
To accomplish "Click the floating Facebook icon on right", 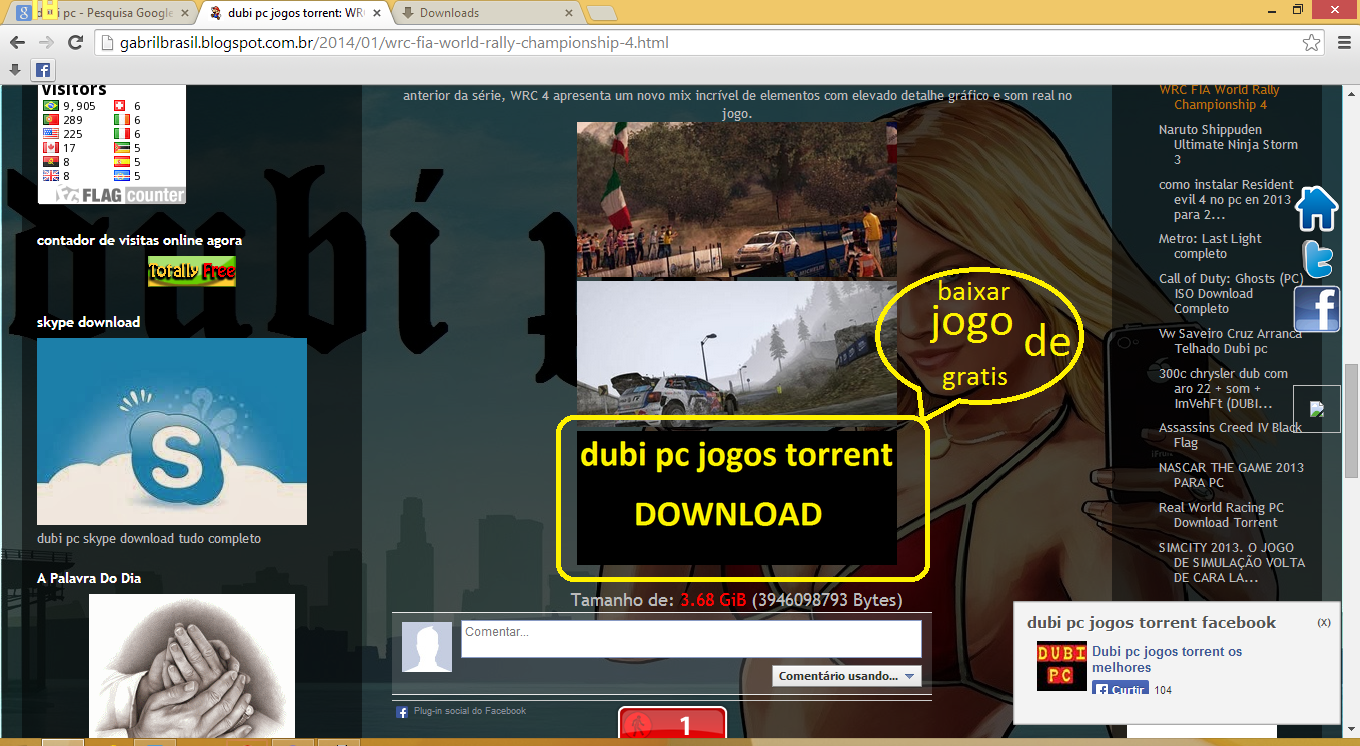I will click(x=1317, y=309).
